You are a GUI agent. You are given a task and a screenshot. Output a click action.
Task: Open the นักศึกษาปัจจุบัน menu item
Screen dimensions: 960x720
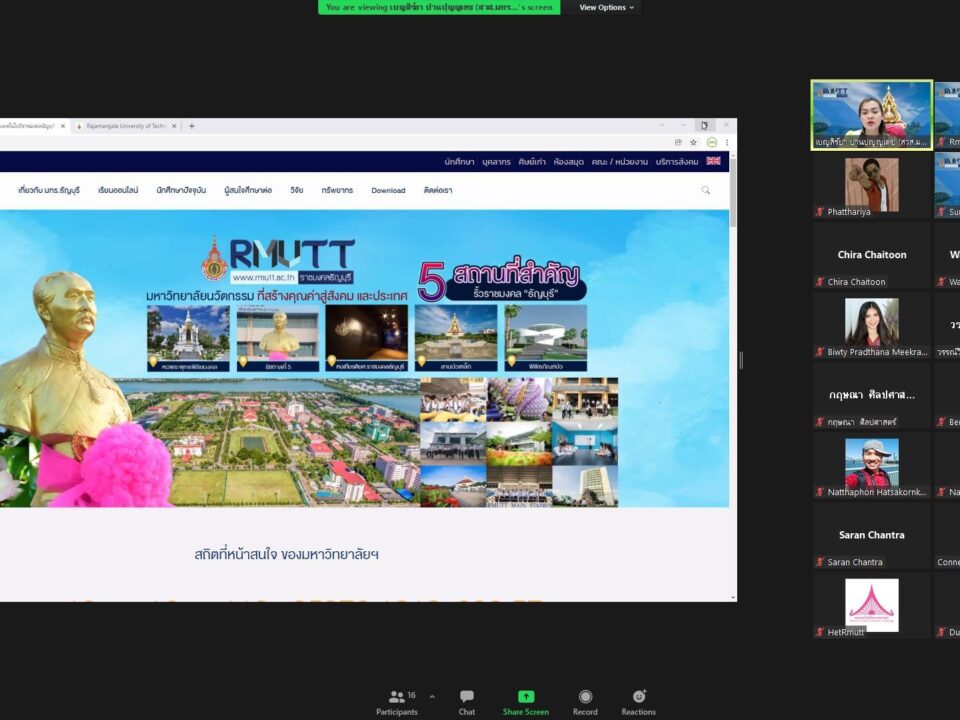pyautogui.click(x=181, y=190)
